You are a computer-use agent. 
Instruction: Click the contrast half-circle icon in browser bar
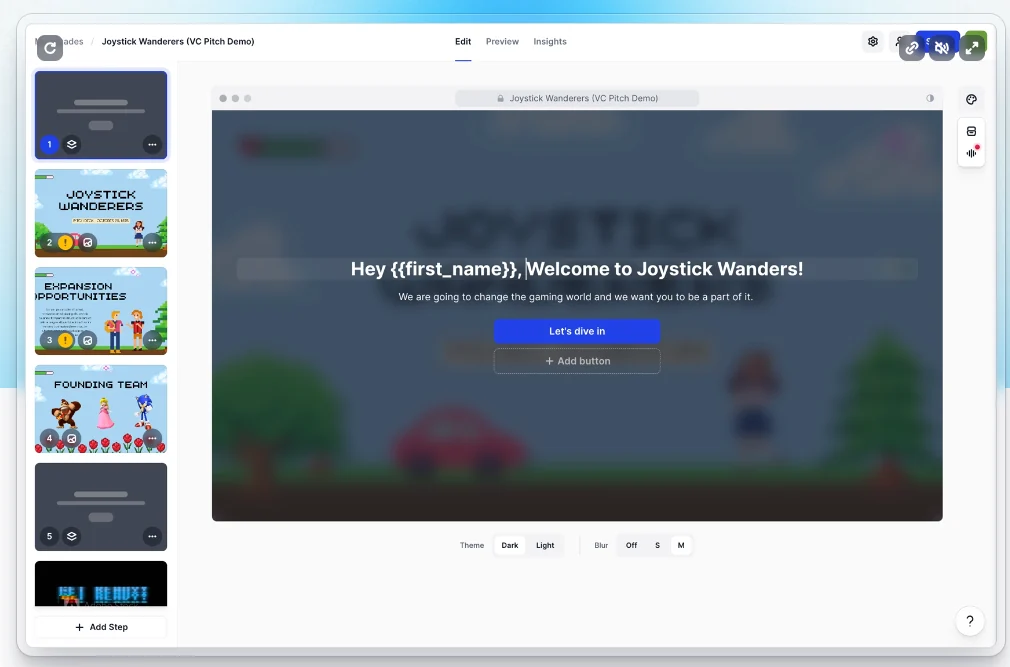click(x=930, y=99)
